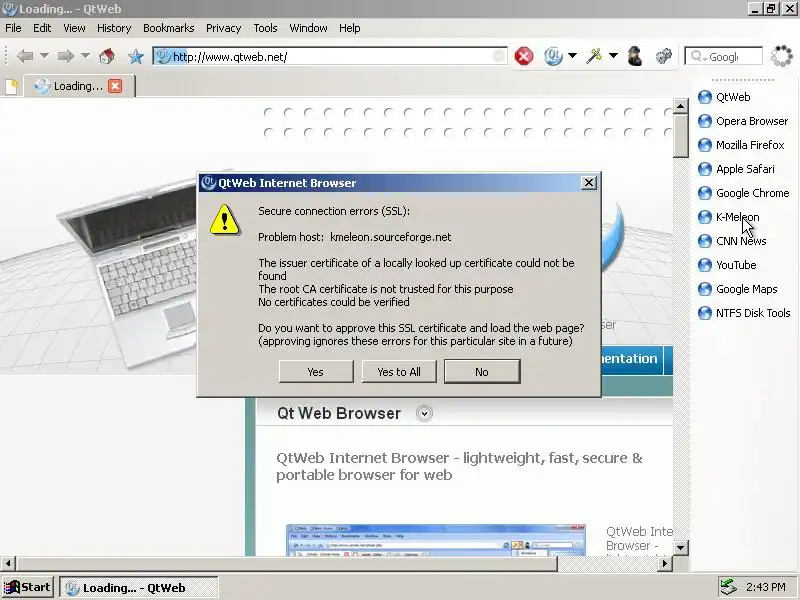Click the magic wand tool icon
Viewport: 800px width, 600px height.
pos(594,56)
